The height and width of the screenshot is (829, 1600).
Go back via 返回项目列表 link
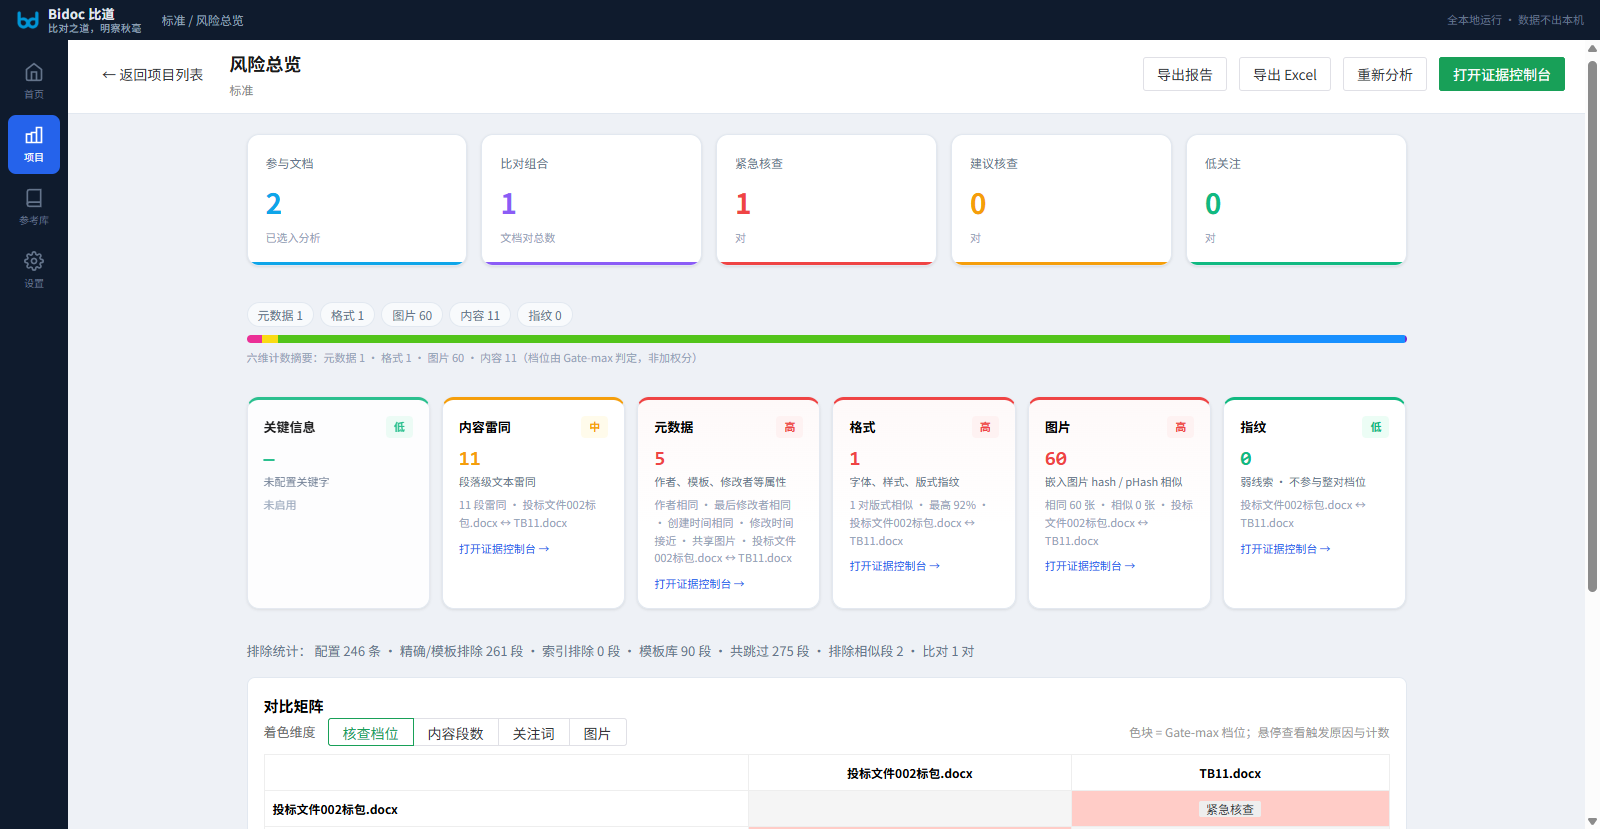152,75
